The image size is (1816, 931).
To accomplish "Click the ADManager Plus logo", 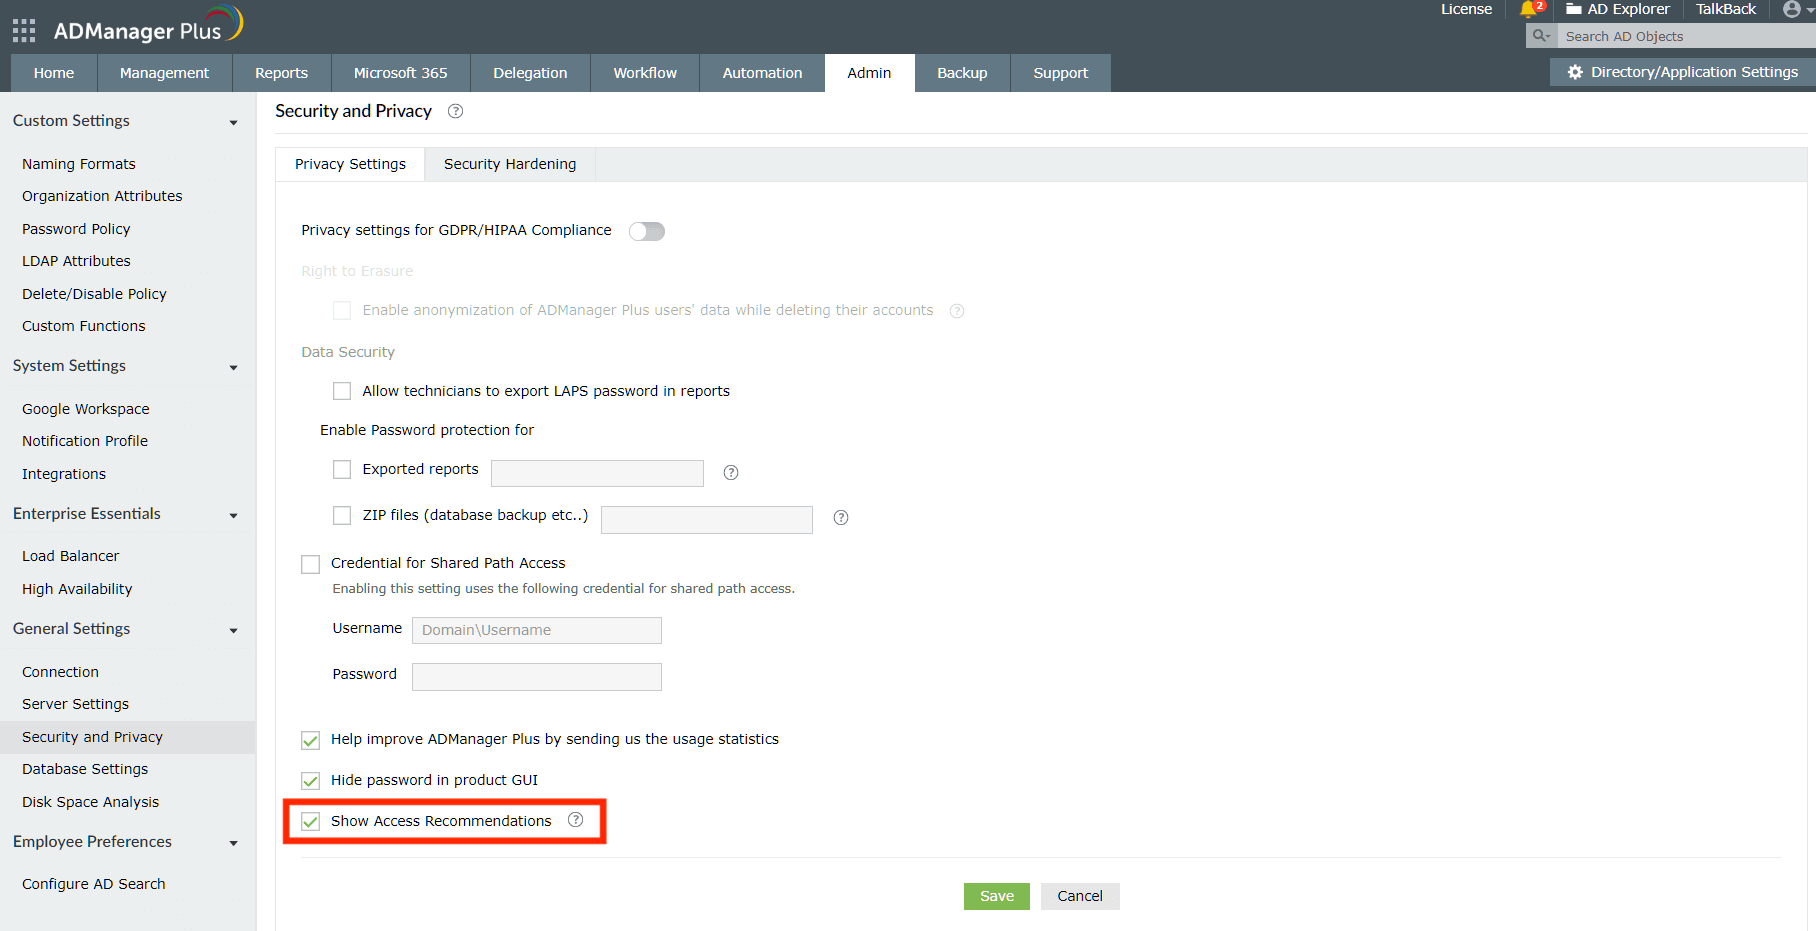I will (x=148, y=26).
